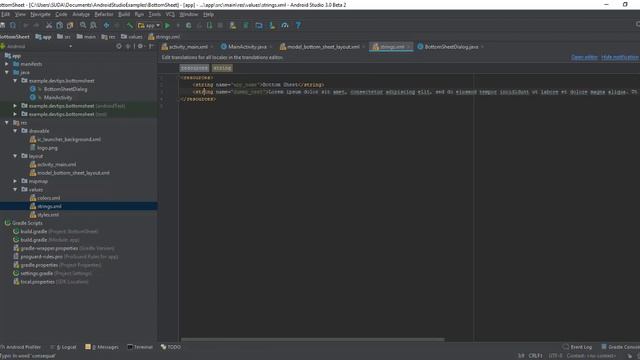
Task: Open Project Structure folder icon
Action: pyautogui.click(x=259, y=25)
